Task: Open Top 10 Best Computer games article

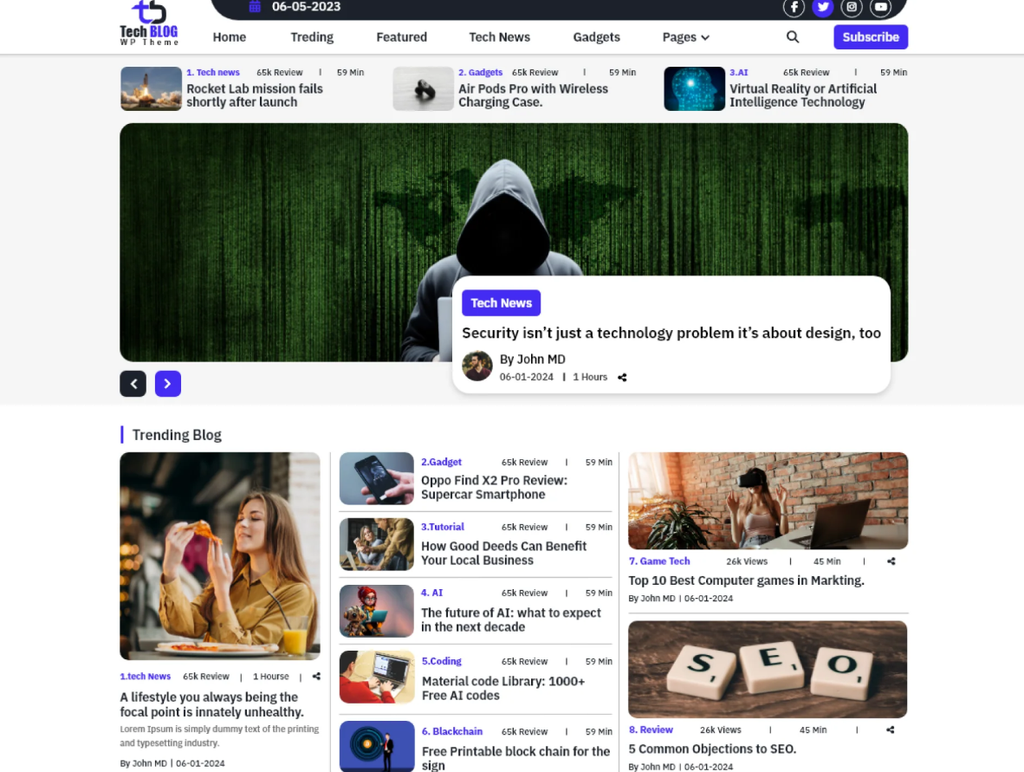Action: [746, 581]
